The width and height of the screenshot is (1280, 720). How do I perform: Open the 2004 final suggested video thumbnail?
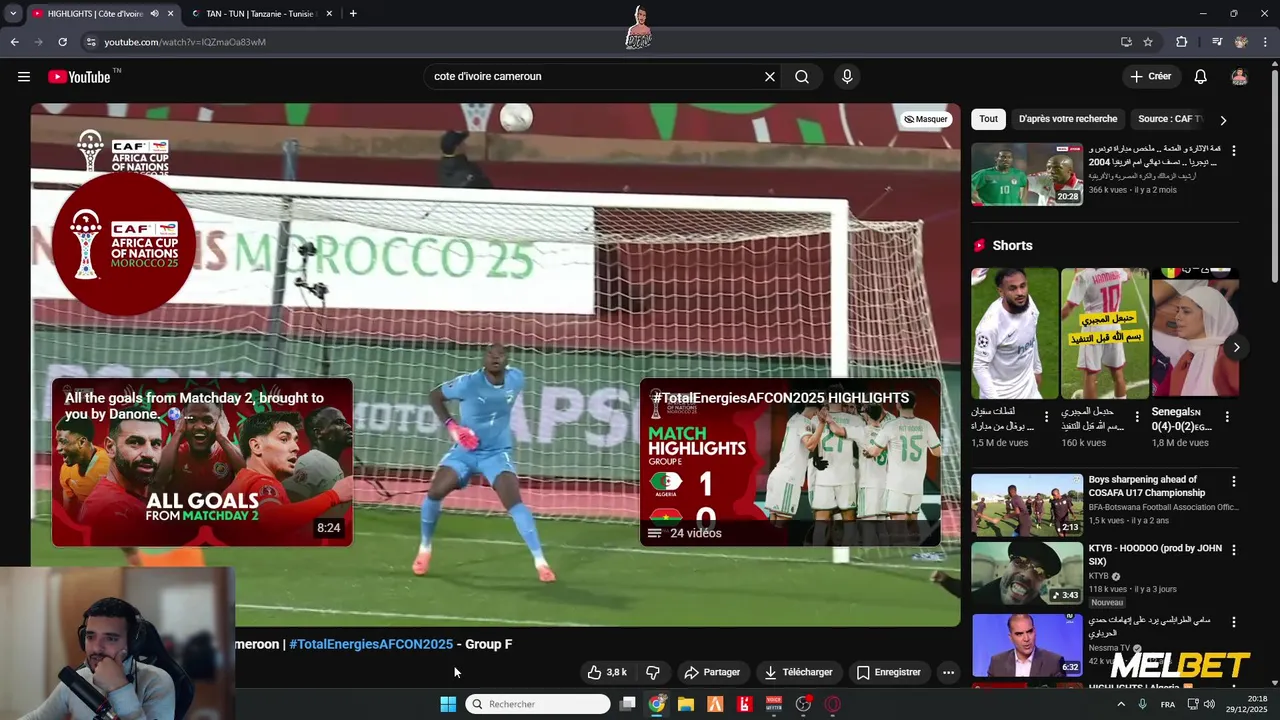pos(1027,174)
